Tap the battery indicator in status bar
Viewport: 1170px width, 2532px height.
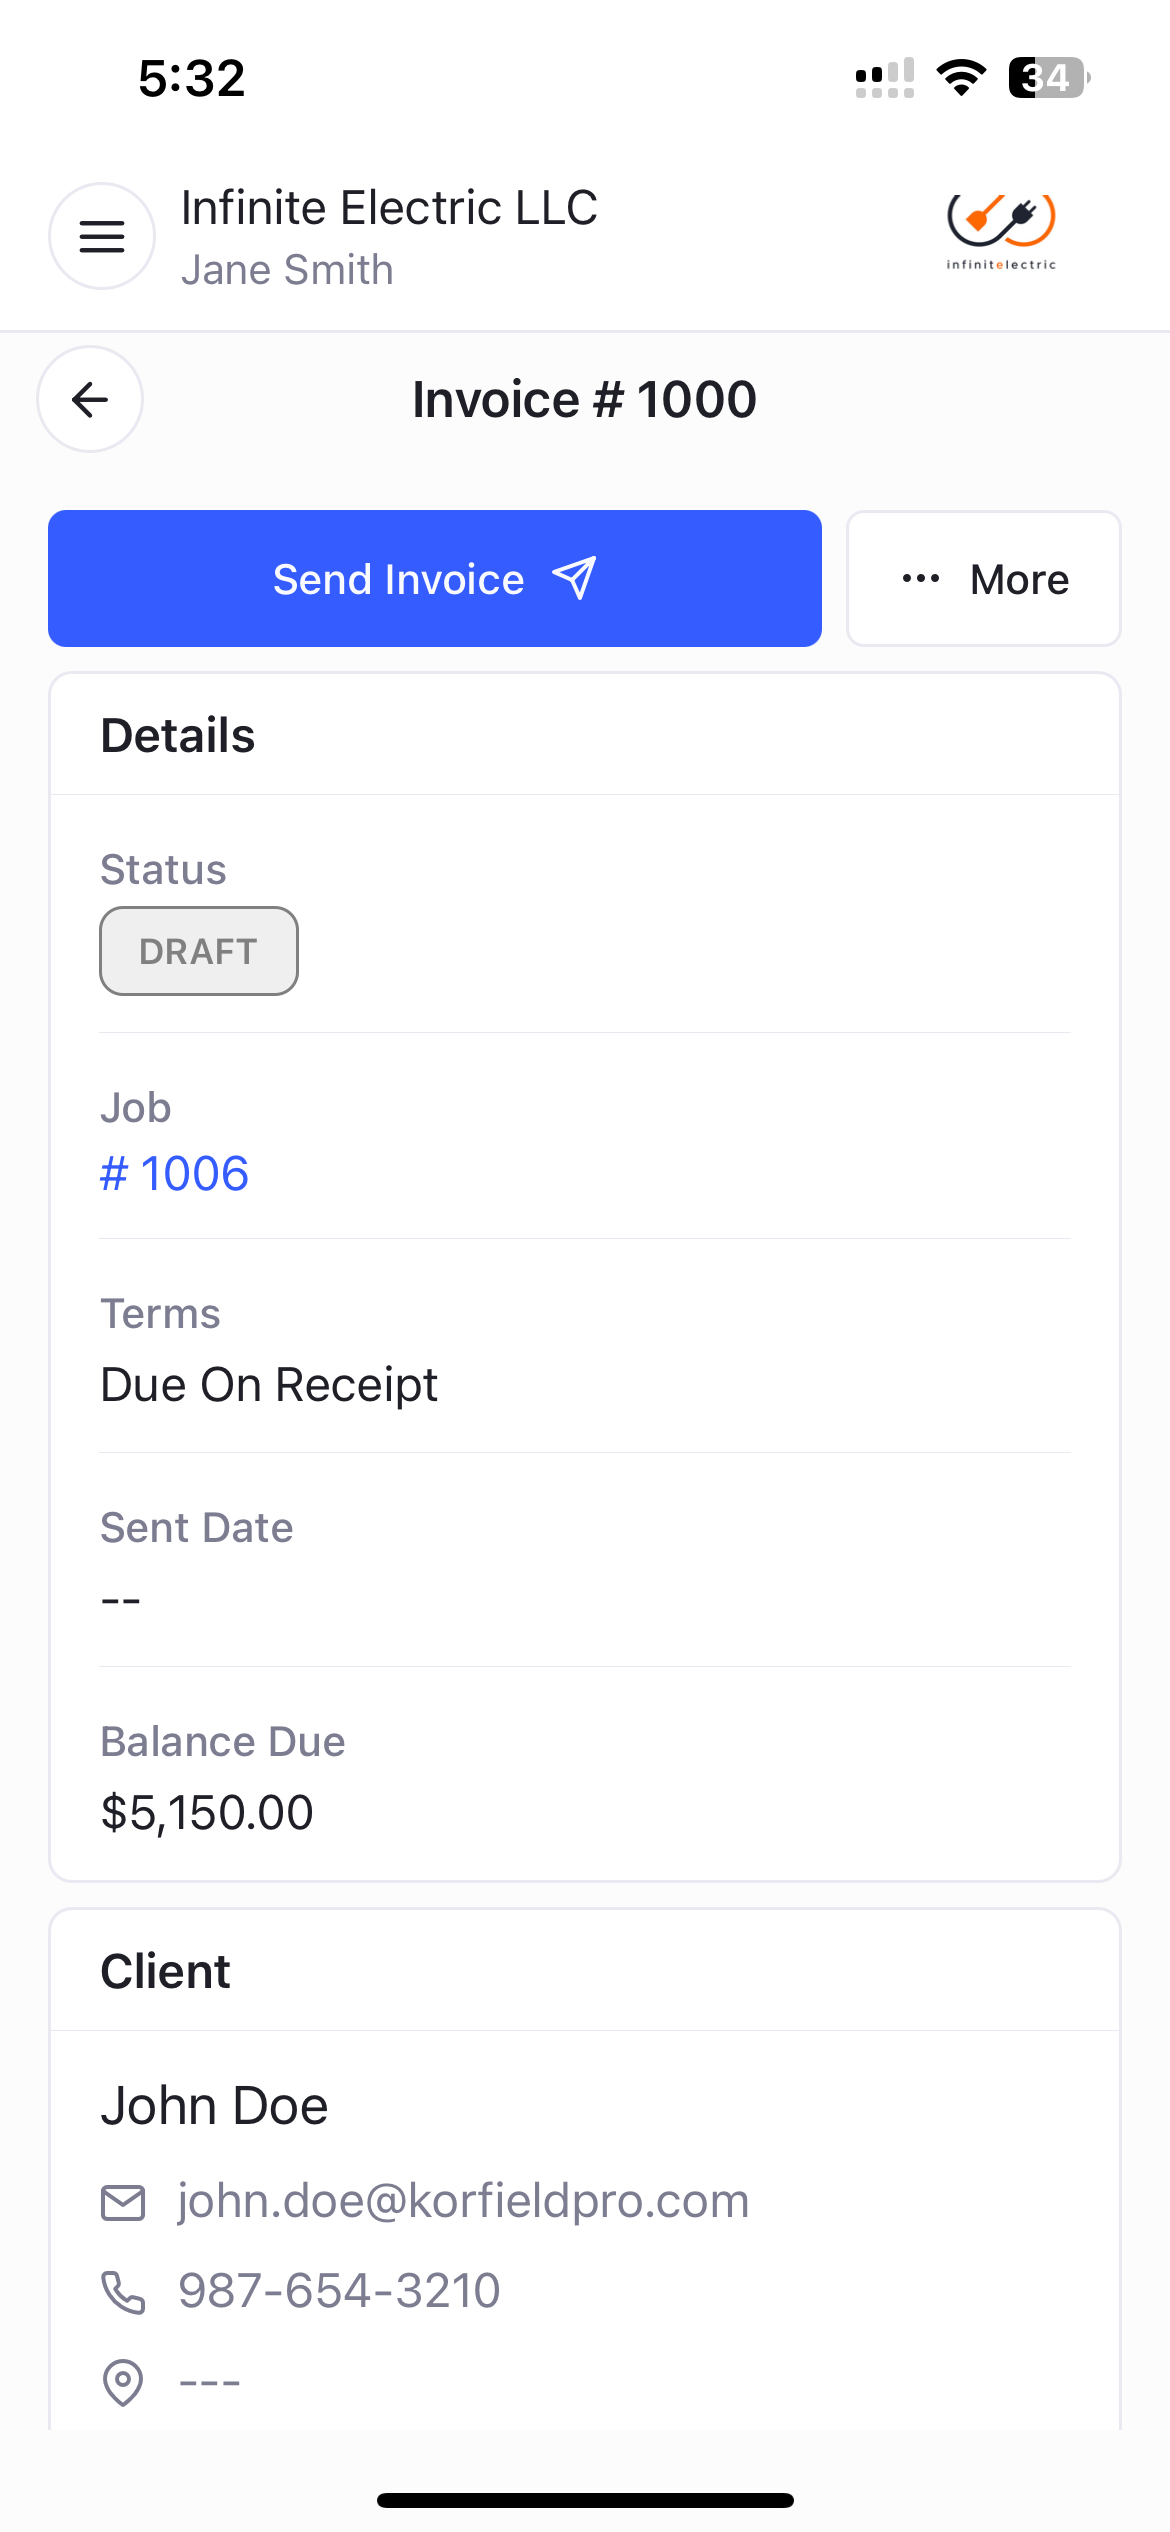click(x=1047, y=78)
